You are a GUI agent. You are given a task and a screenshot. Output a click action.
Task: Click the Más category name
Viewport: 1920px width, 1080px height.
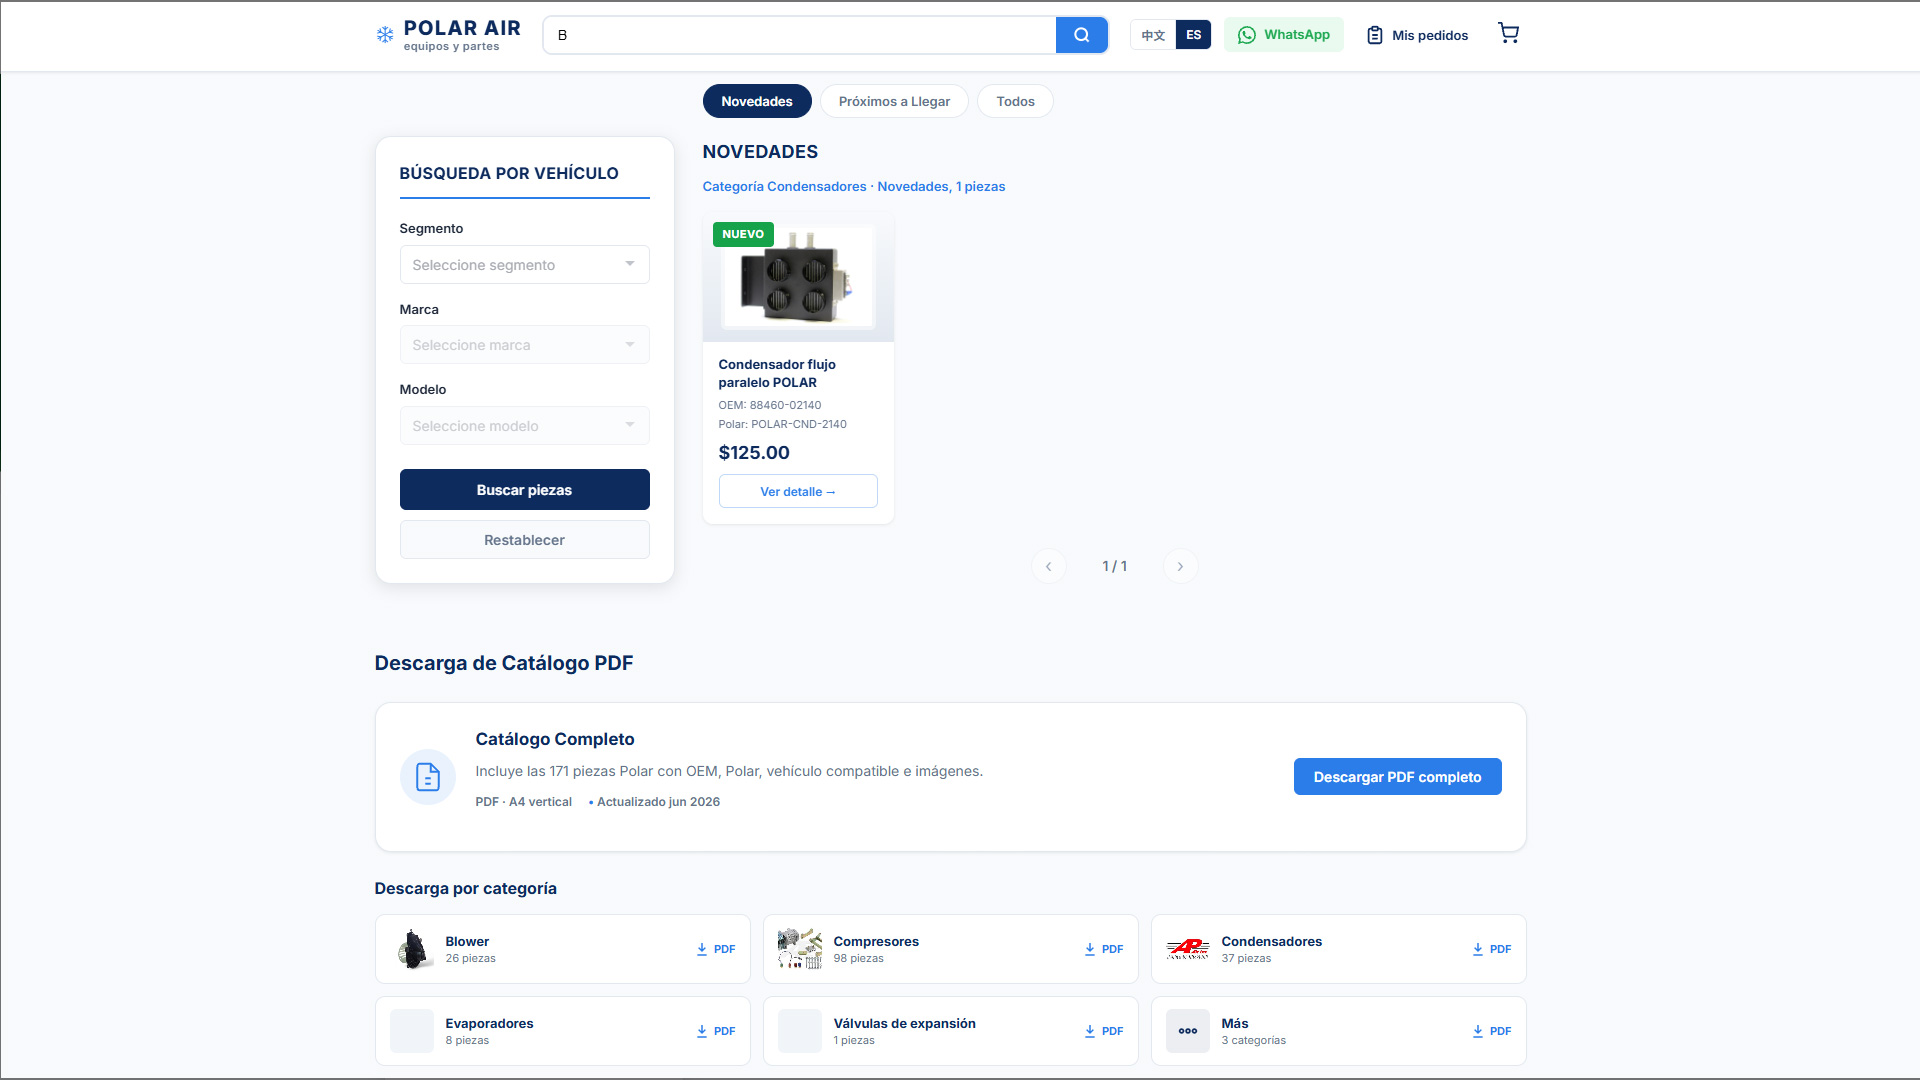tap(1234, 1023)
